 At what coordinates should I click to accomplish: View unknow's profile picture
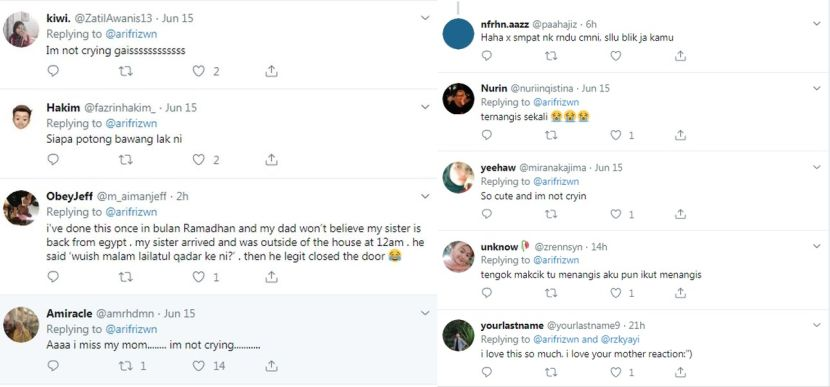click(458, 256)
